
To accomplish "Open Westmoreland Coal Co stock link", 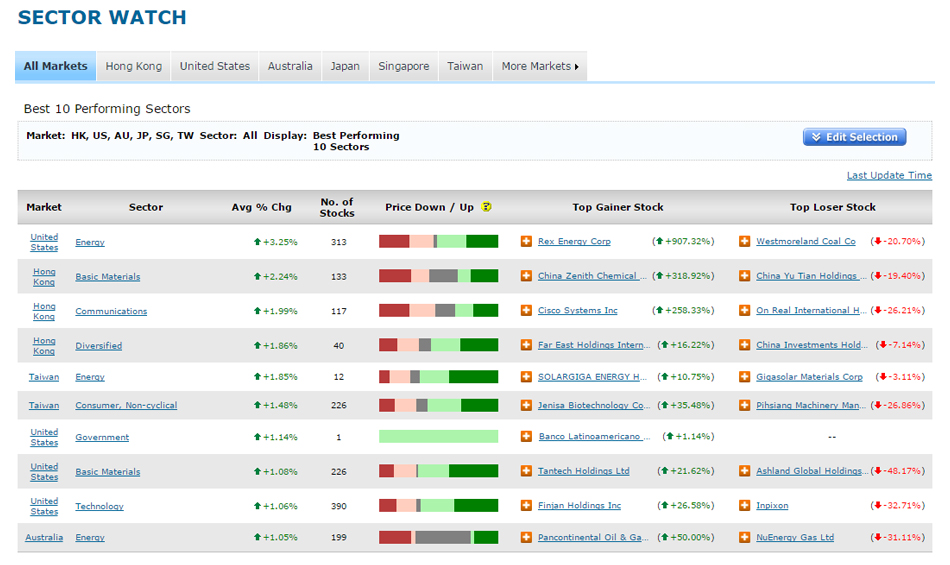I will (806, 241).
